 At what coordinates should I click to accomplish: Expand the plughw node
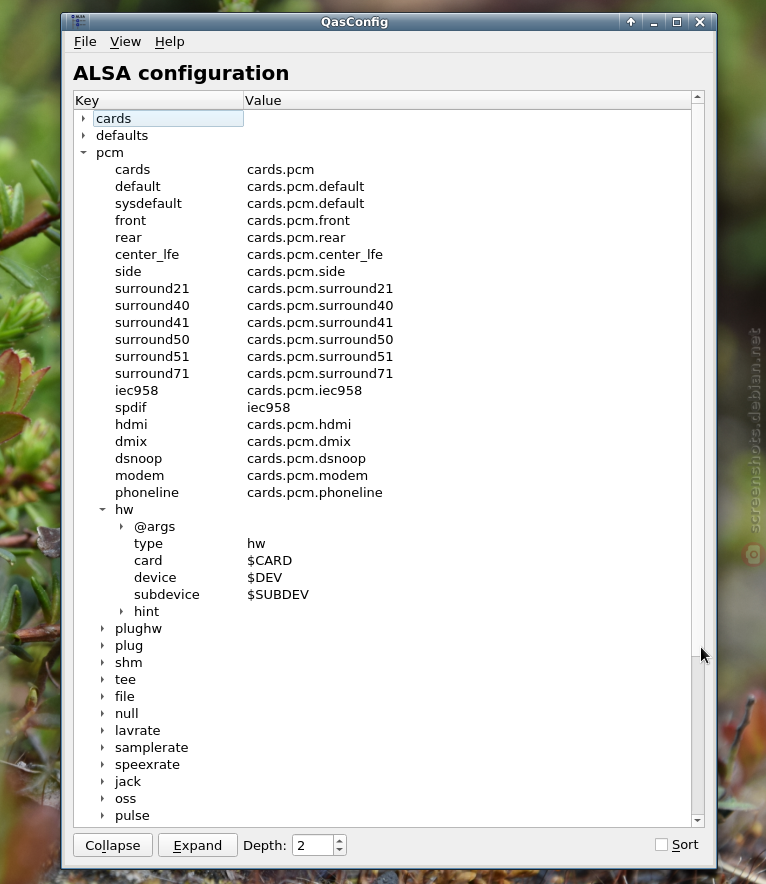102,628
